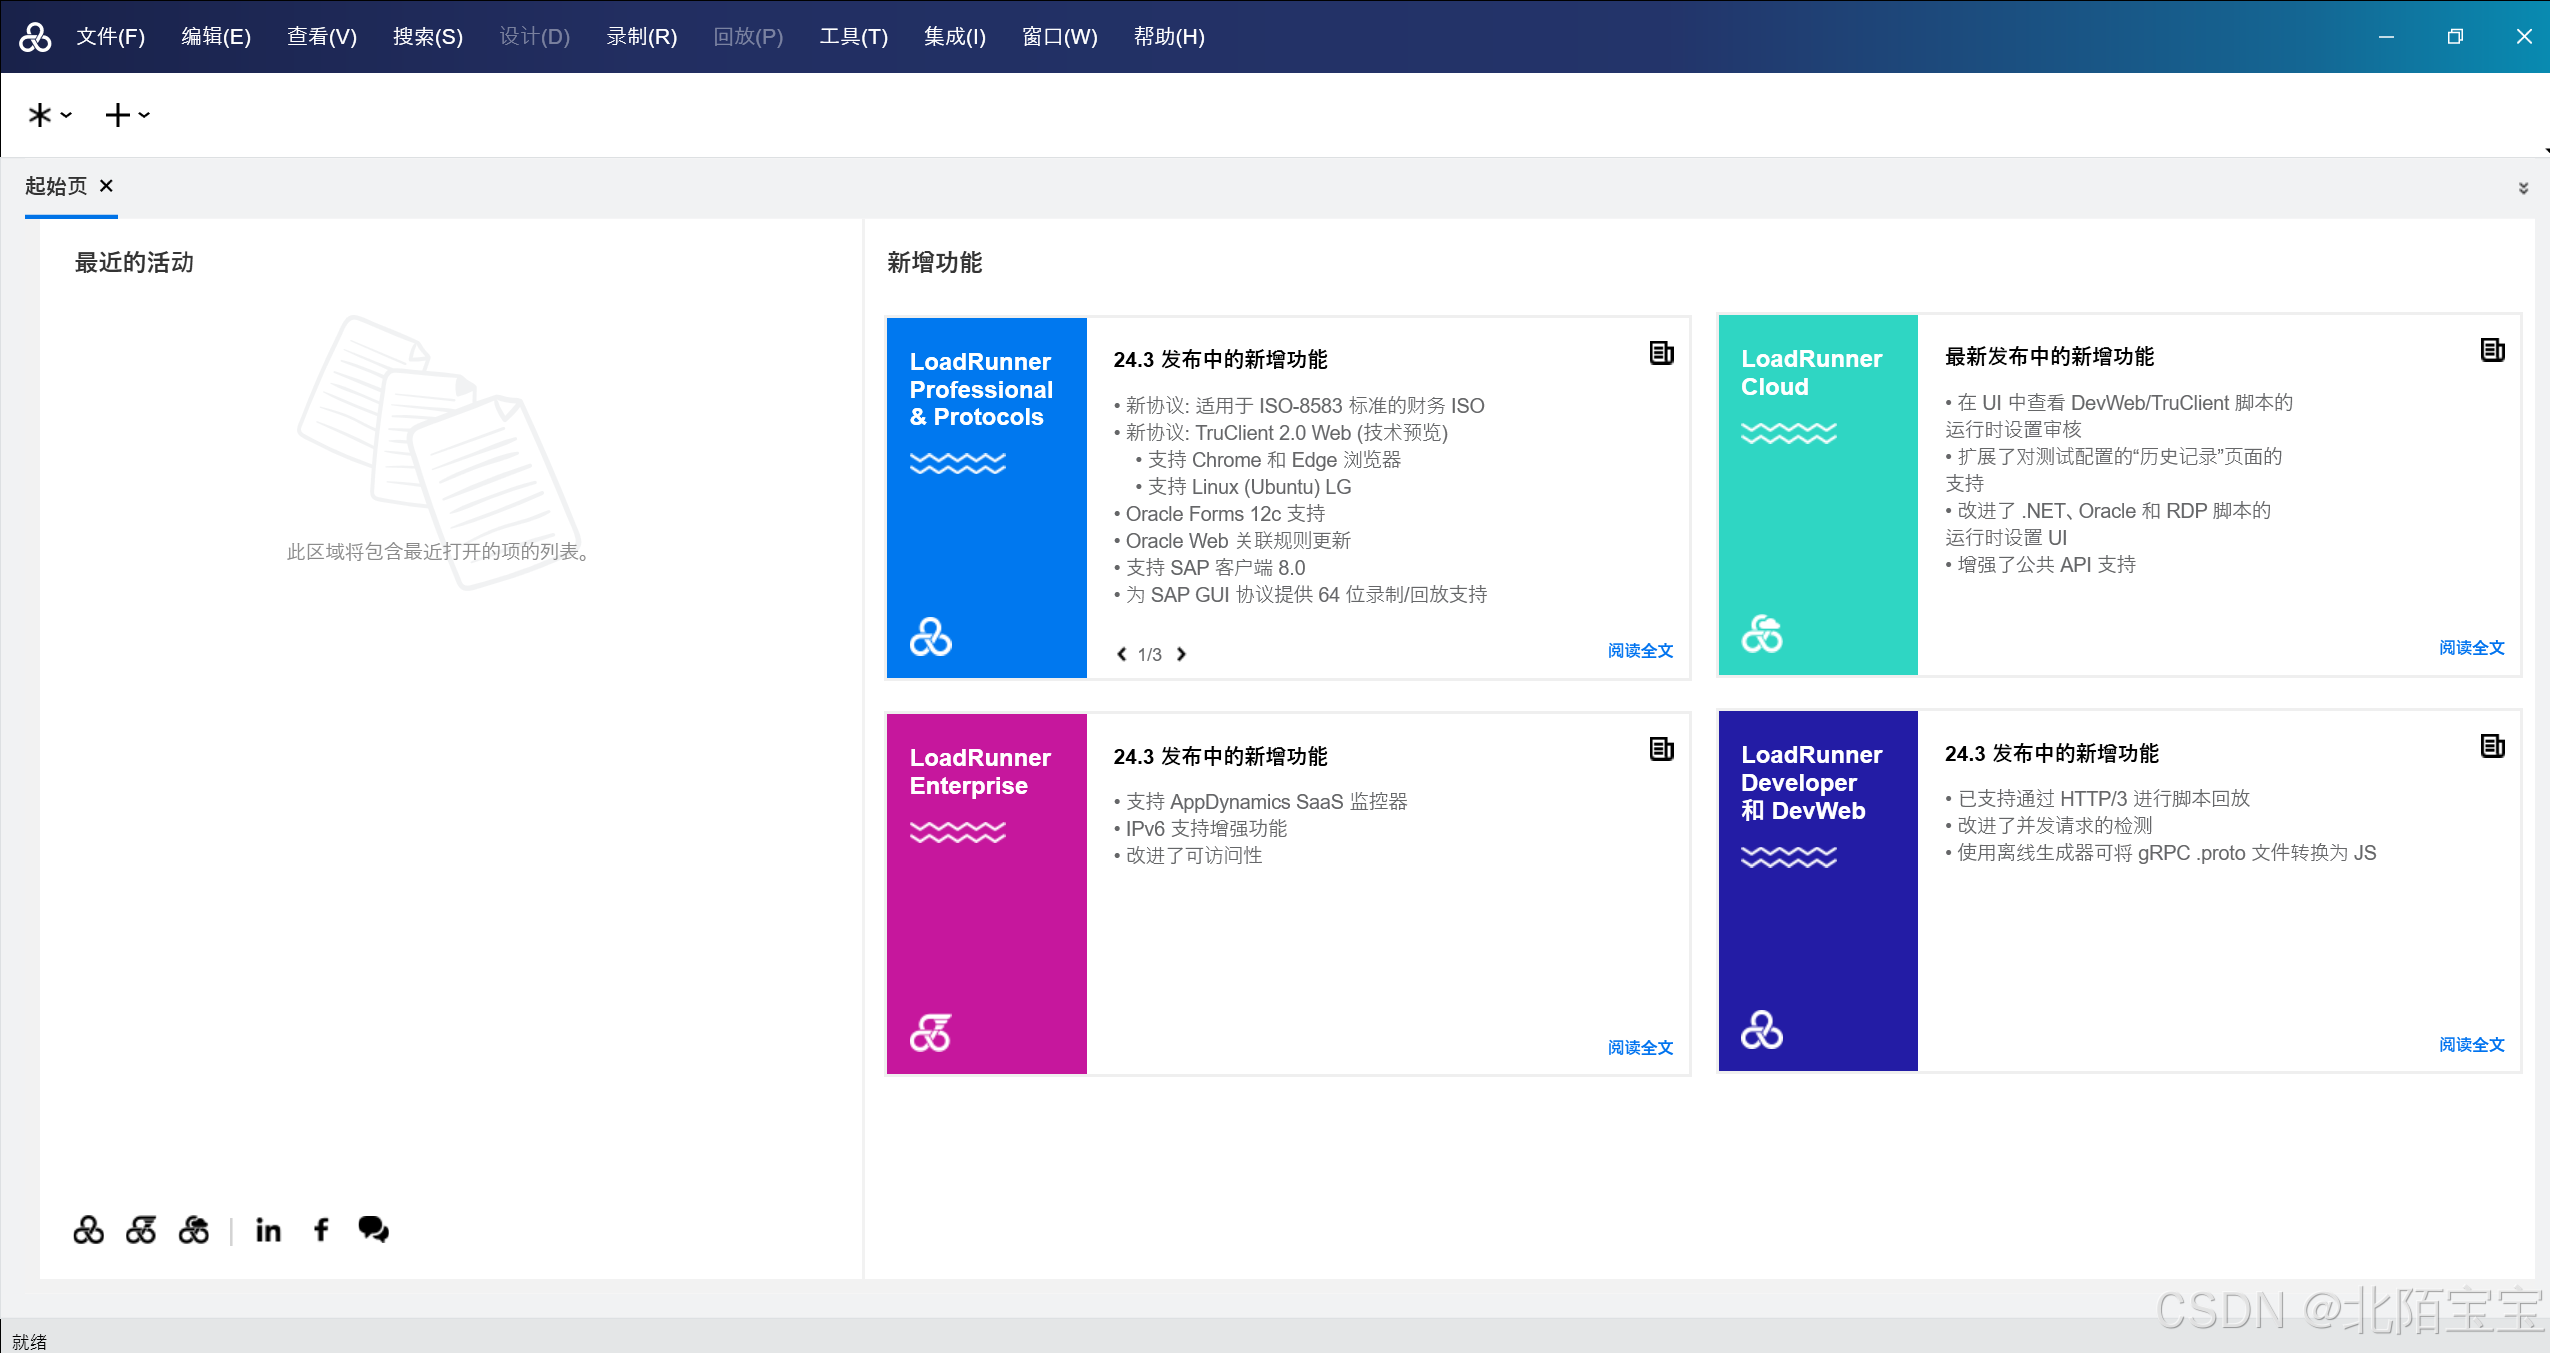Click the asterisk new-item icon in toolbar
The width and height of the screenshot is (2550, 1353).
38,115
